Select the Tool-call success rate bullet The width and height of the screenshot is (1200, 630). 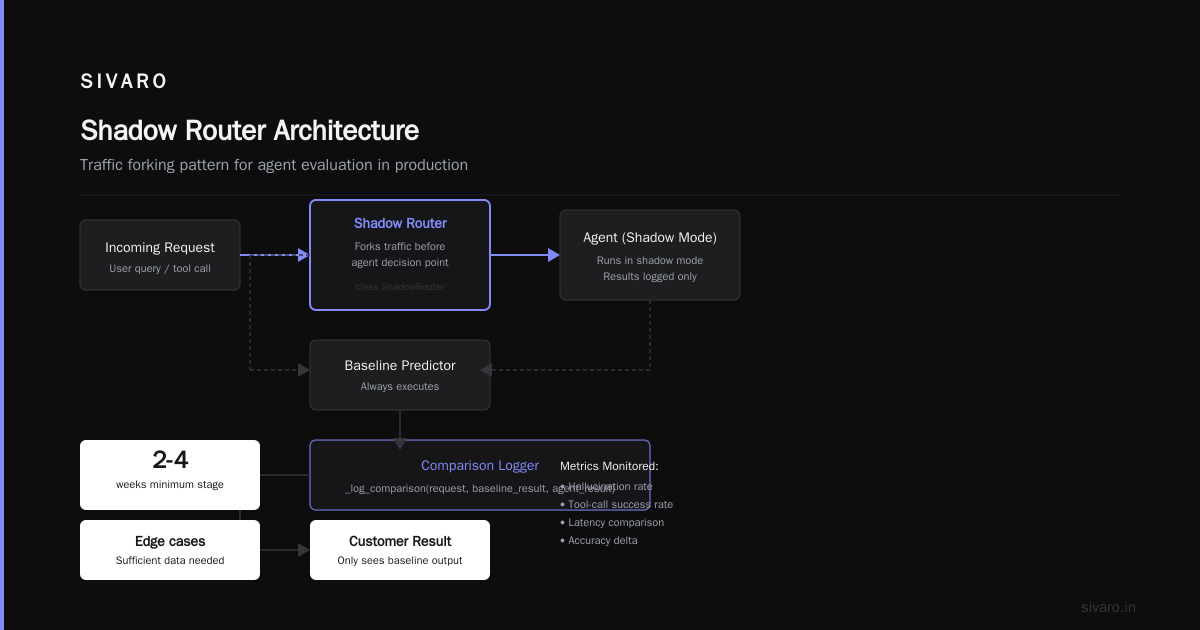616,504
